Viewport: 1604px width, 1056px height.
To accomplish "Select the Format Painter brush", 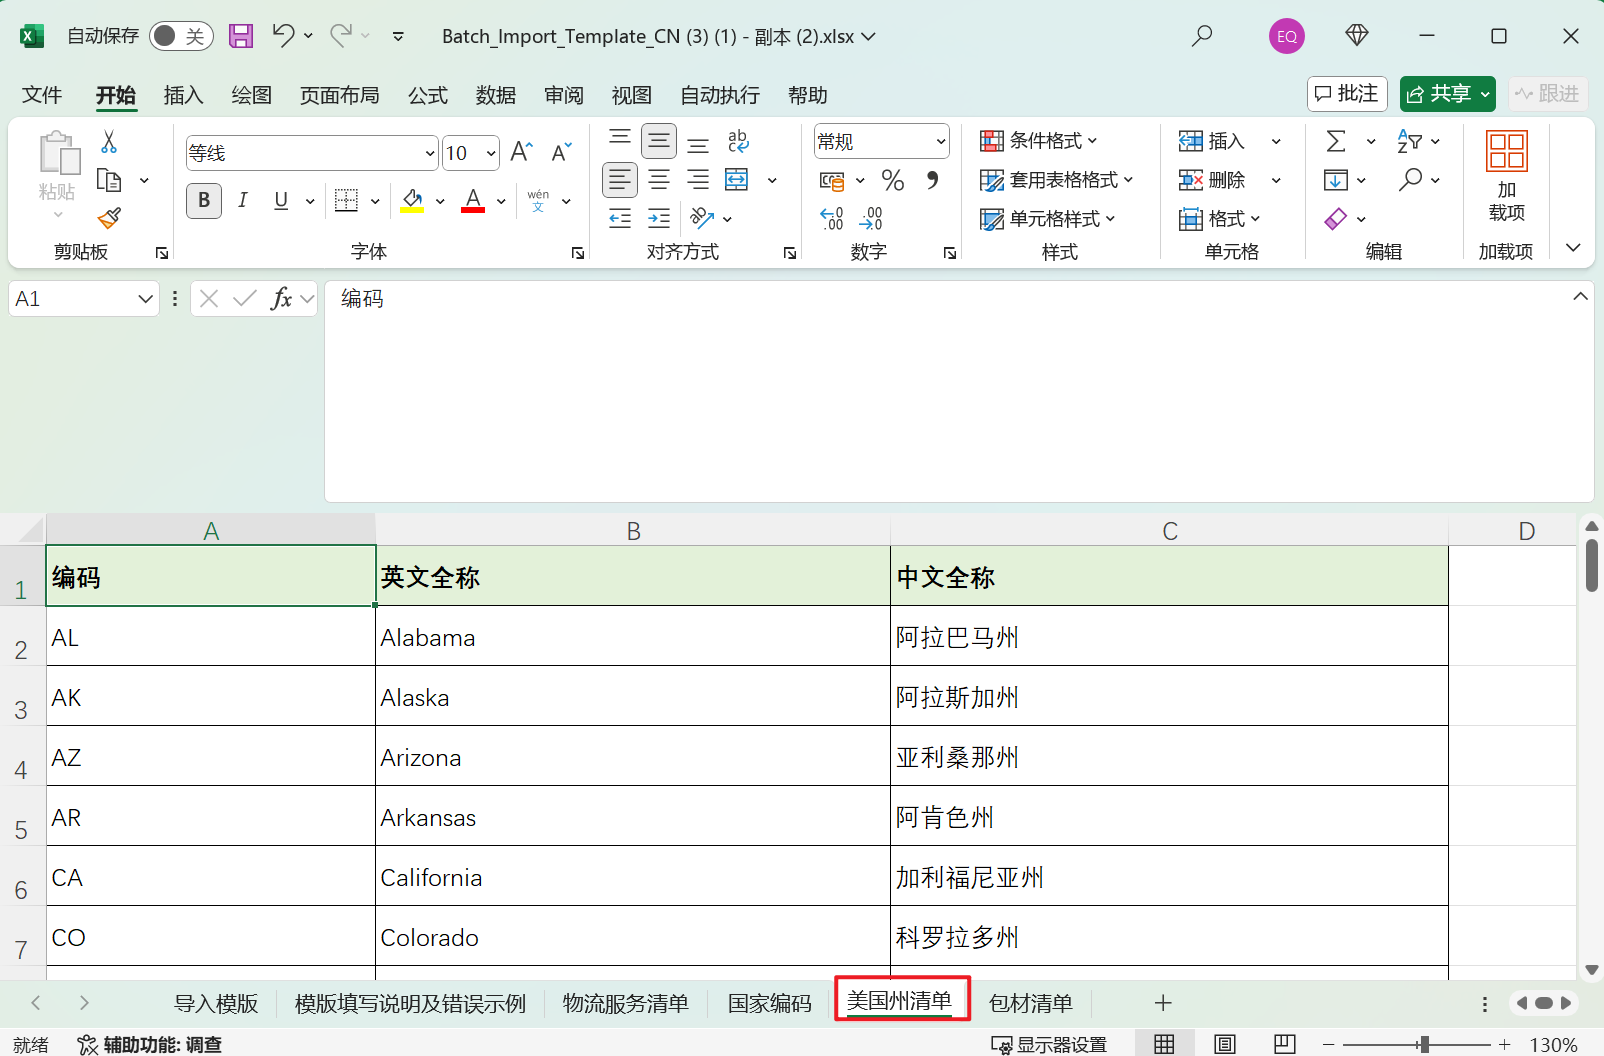I will (109, 218).
